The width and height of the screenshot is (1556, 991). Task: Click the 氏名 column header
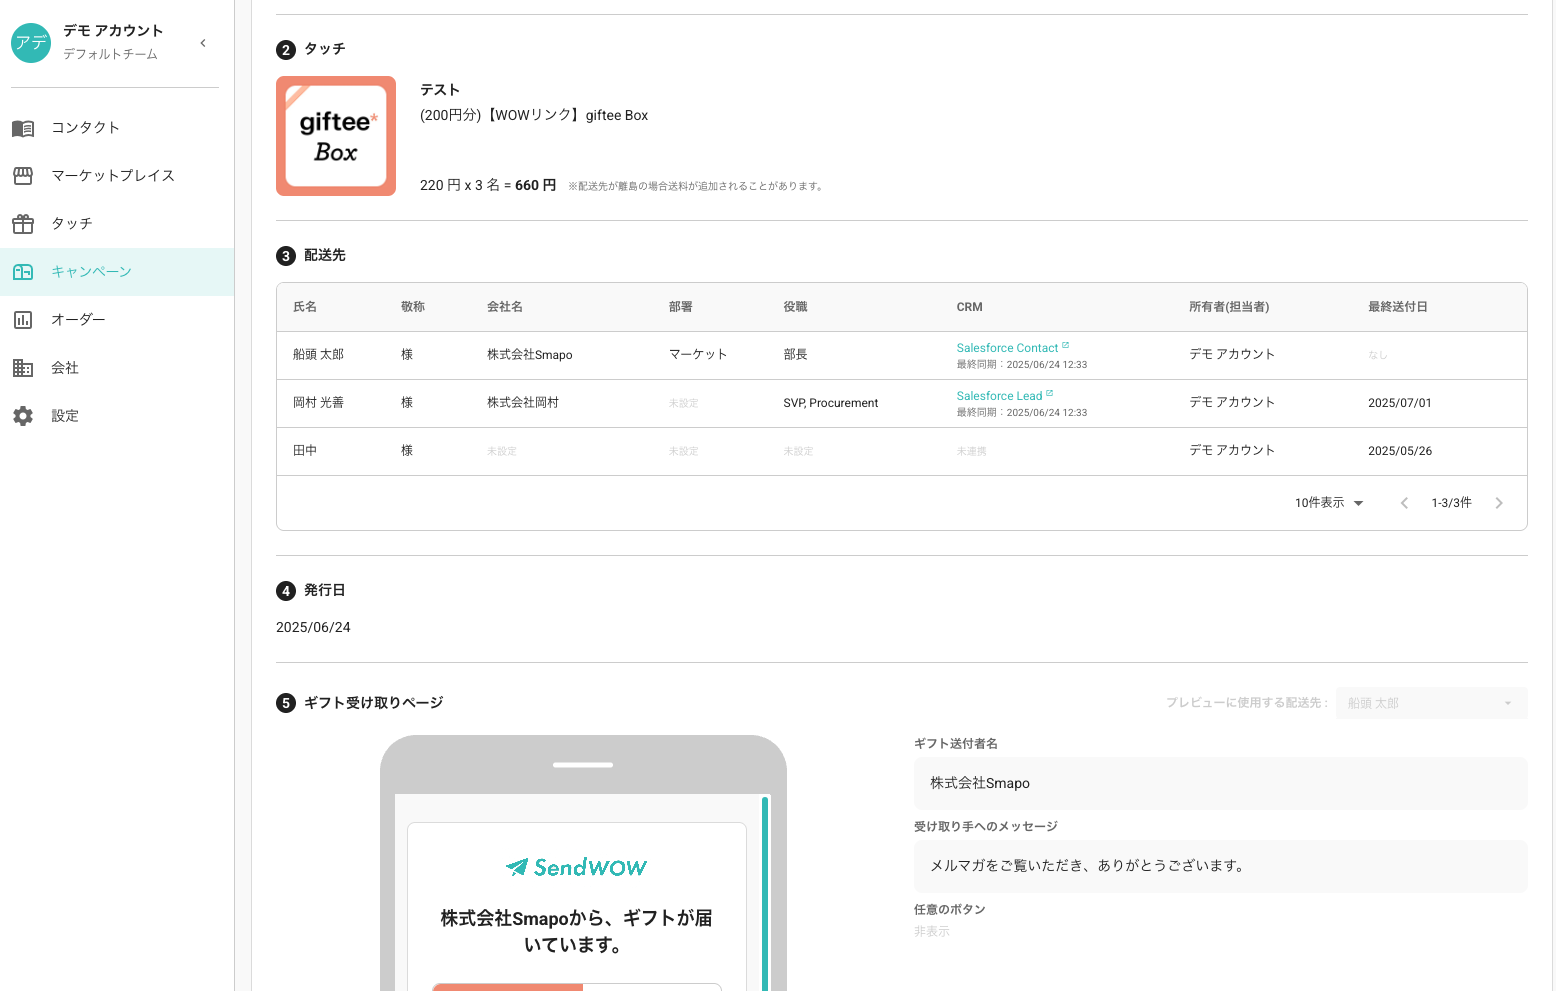[305, 307]
